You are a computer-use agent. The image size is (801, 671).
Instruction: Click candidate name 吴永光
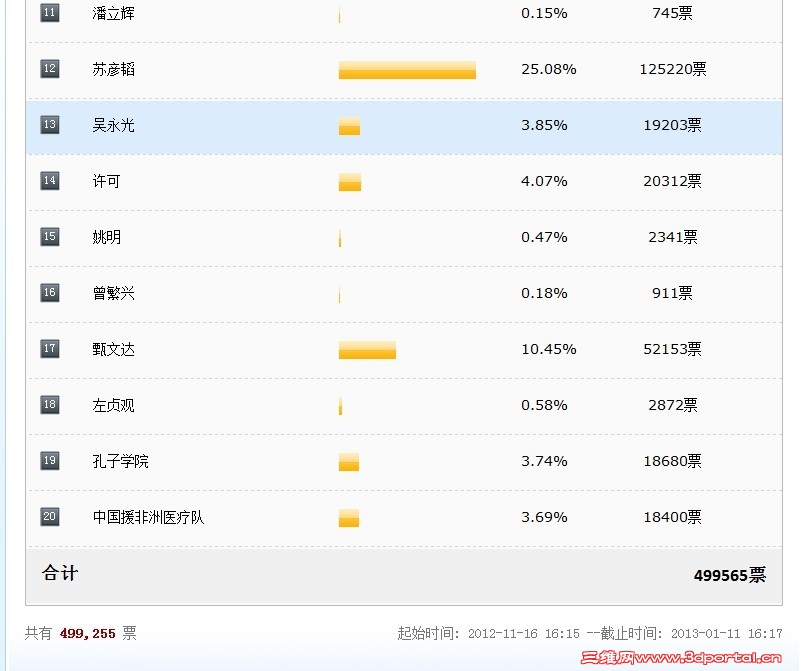[113, 125]
